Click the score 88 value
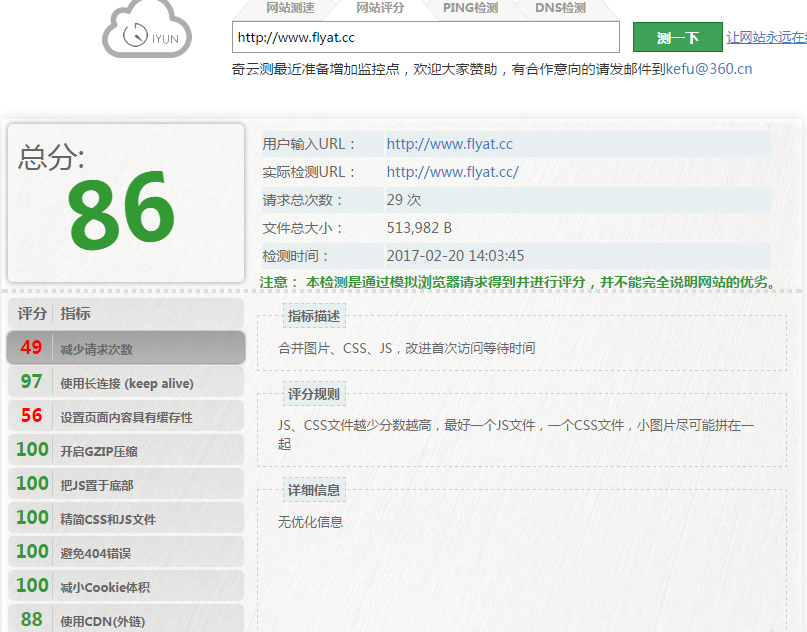Screen dimensions: 807x632 (31, 619)
